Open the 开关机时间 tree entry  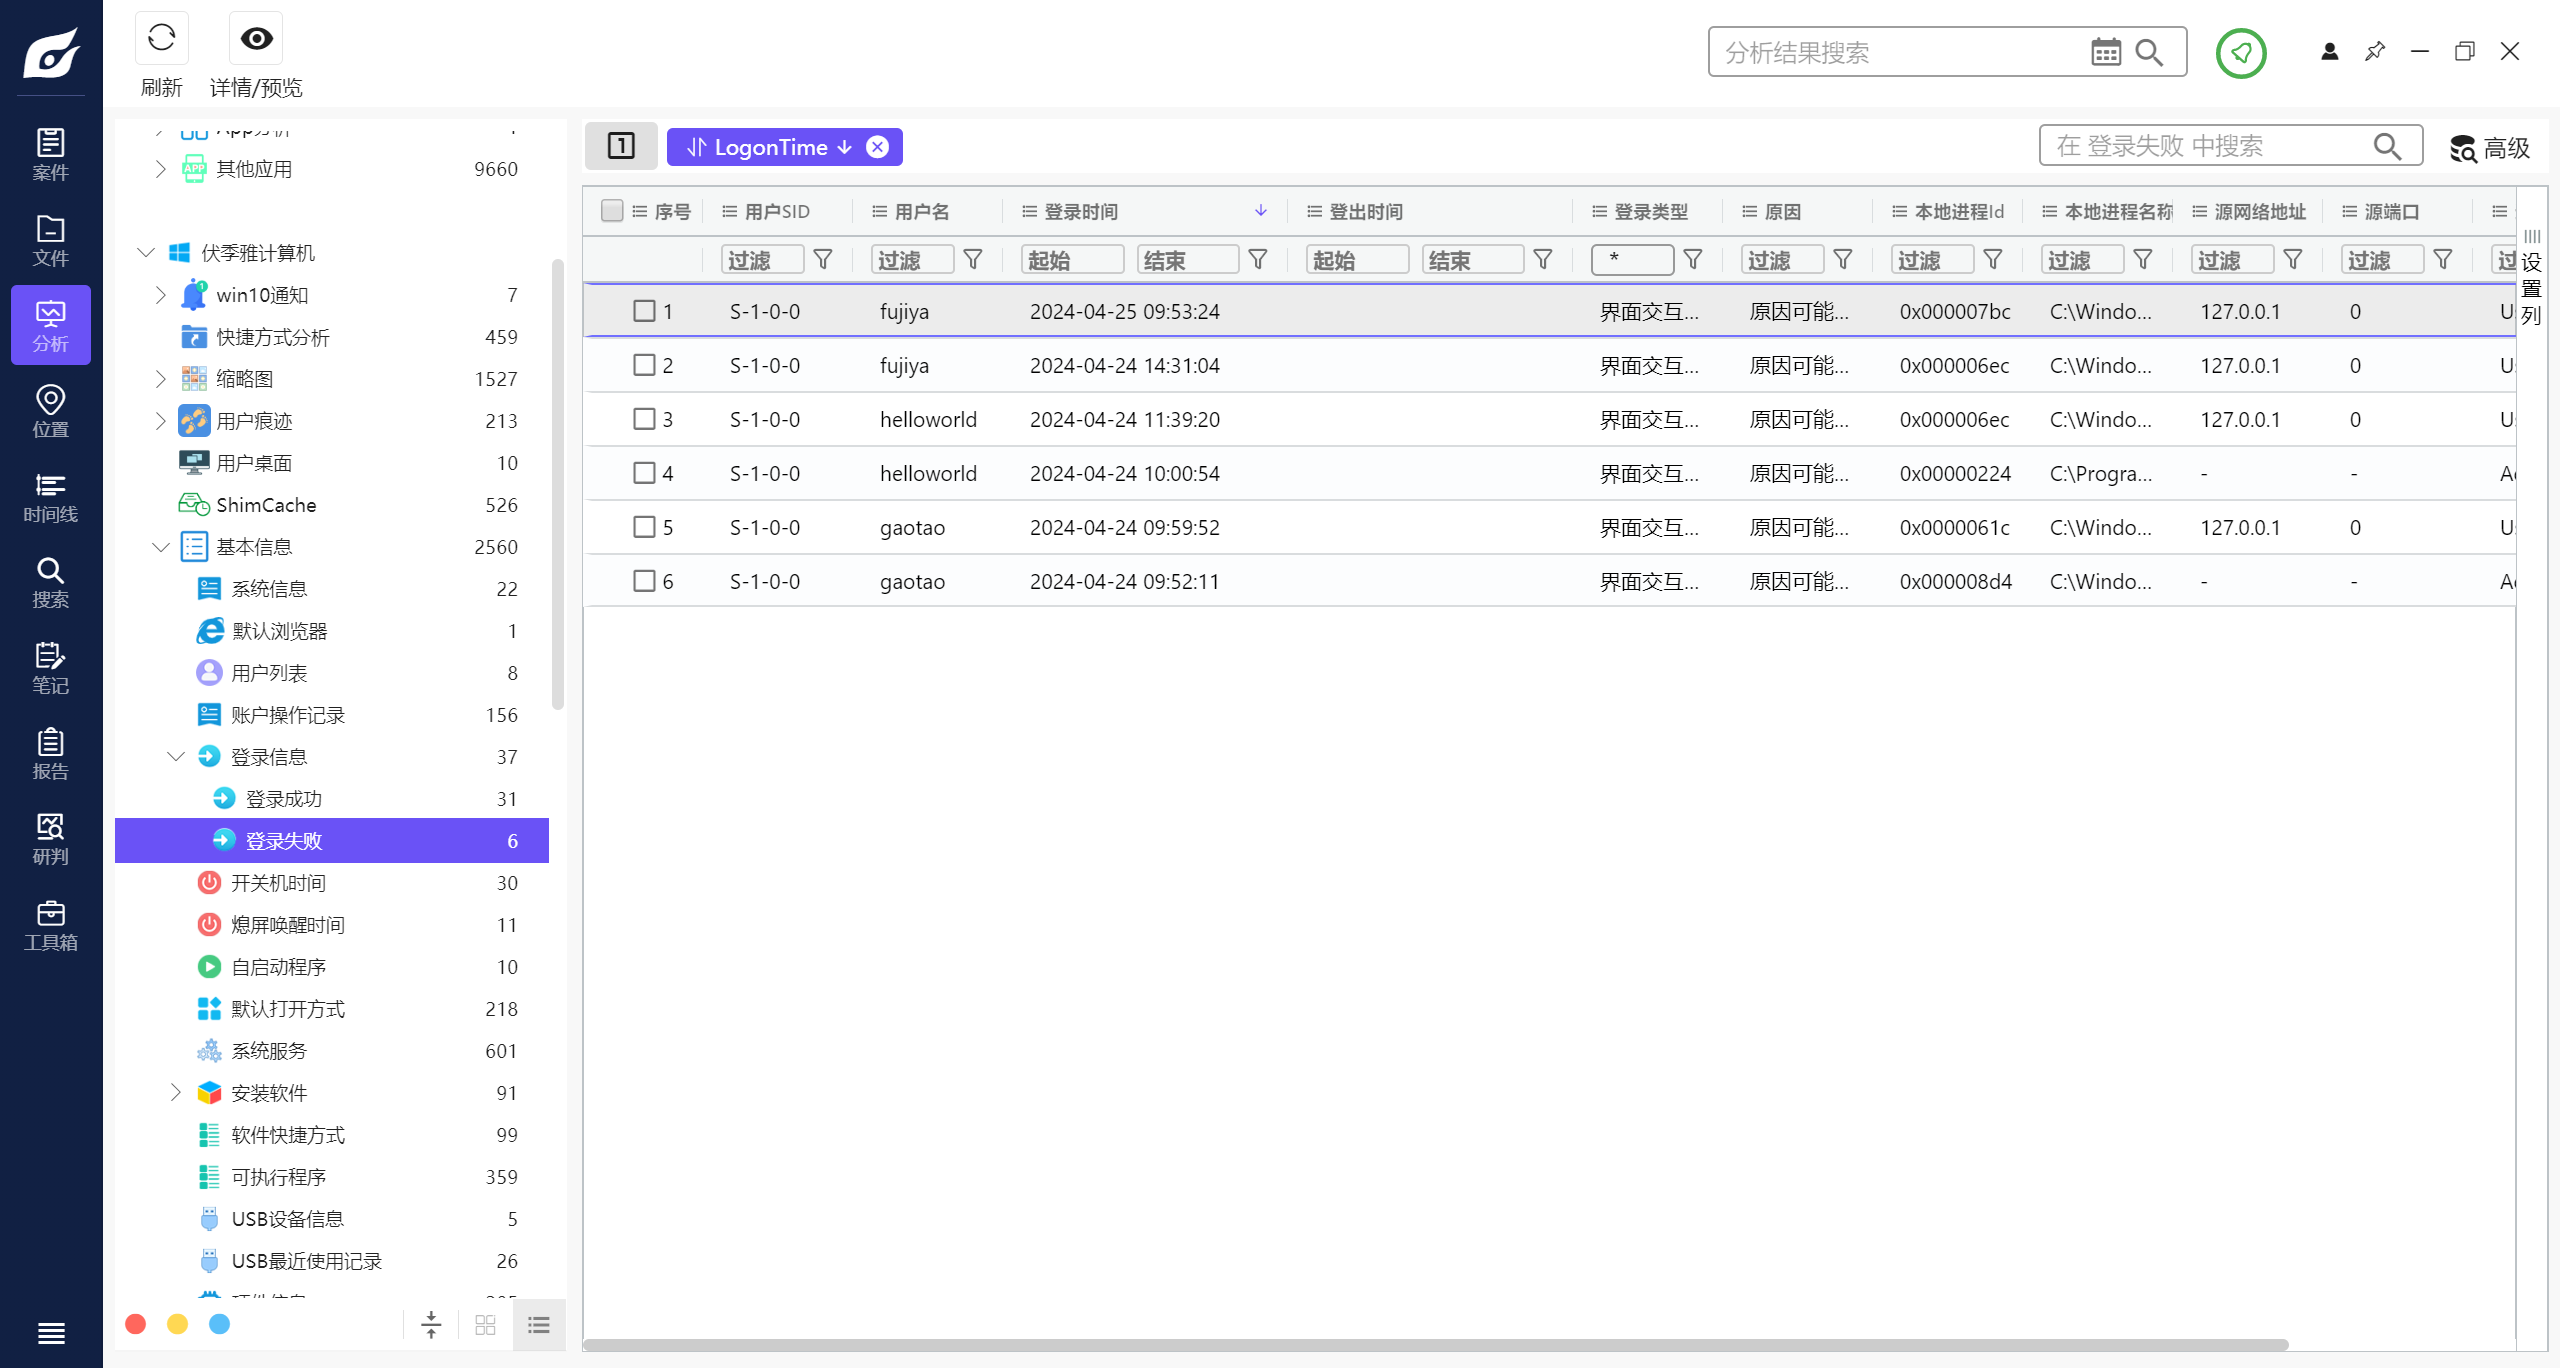[278, 883]
